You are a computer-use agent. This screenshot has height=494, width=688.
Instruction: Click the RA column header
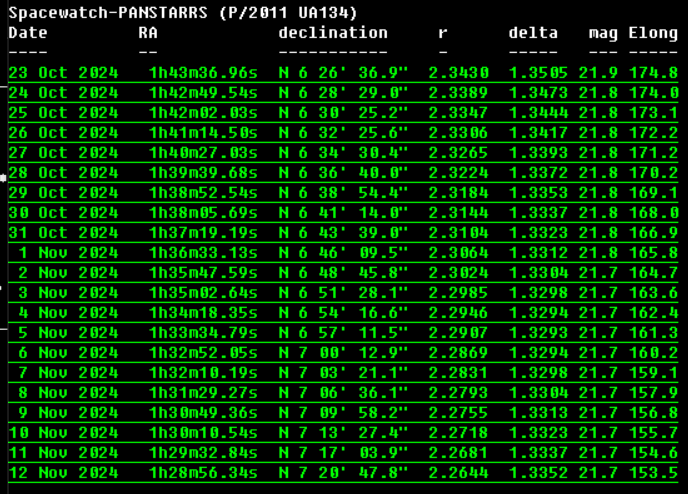[x=148, y=33]
